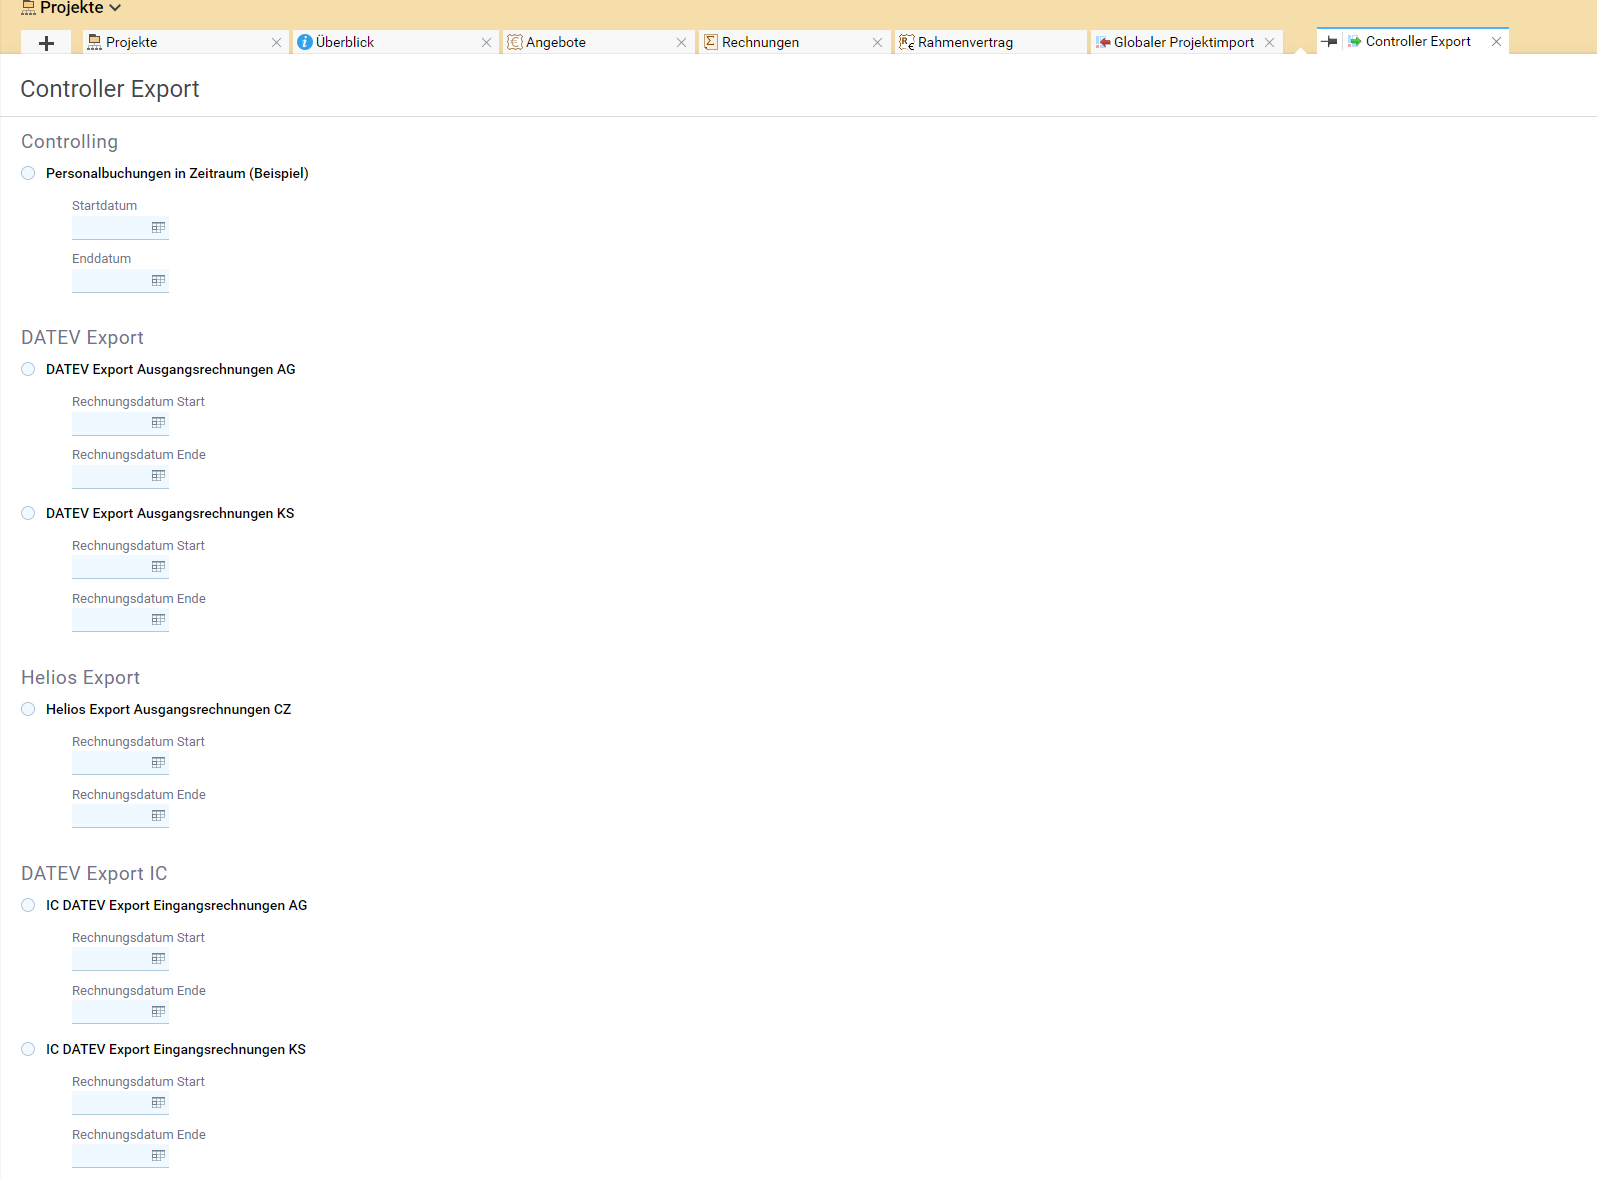Open calendar picker for Startdatum
The width and height of the screenshot is (1597, 1180).
[158, 228]
